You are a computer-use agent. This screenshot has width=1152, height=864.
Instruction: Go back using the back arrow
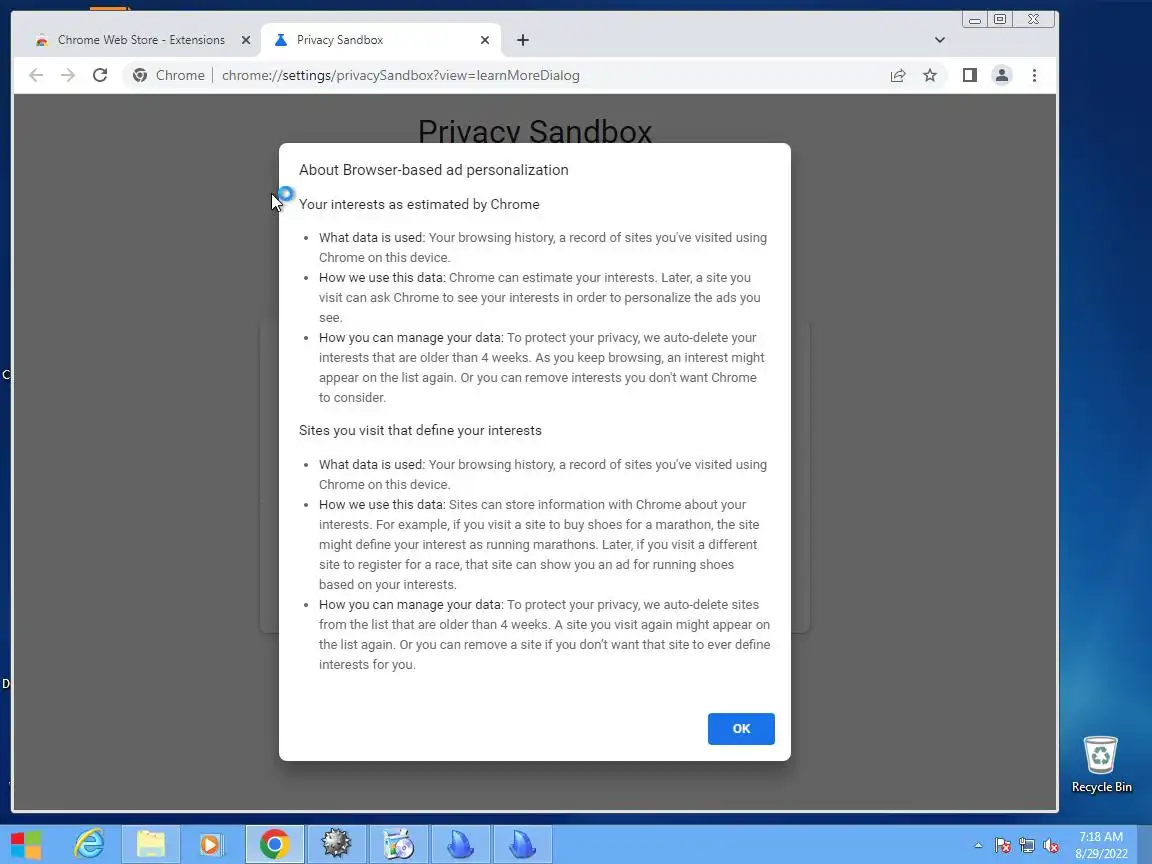[36, 75]
